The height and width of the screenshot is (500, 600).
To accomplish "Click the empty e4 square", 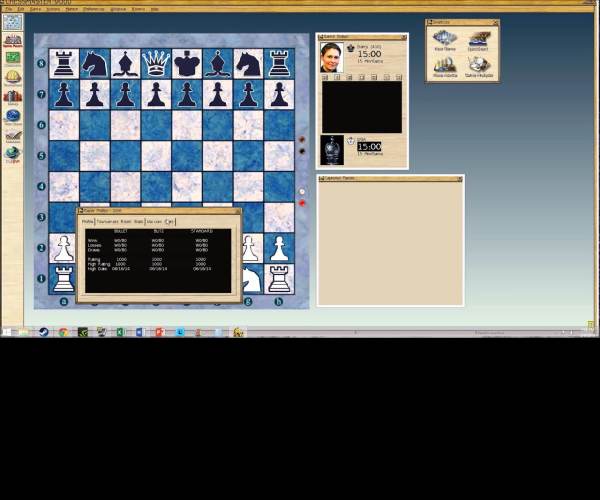I will [187, 187].
